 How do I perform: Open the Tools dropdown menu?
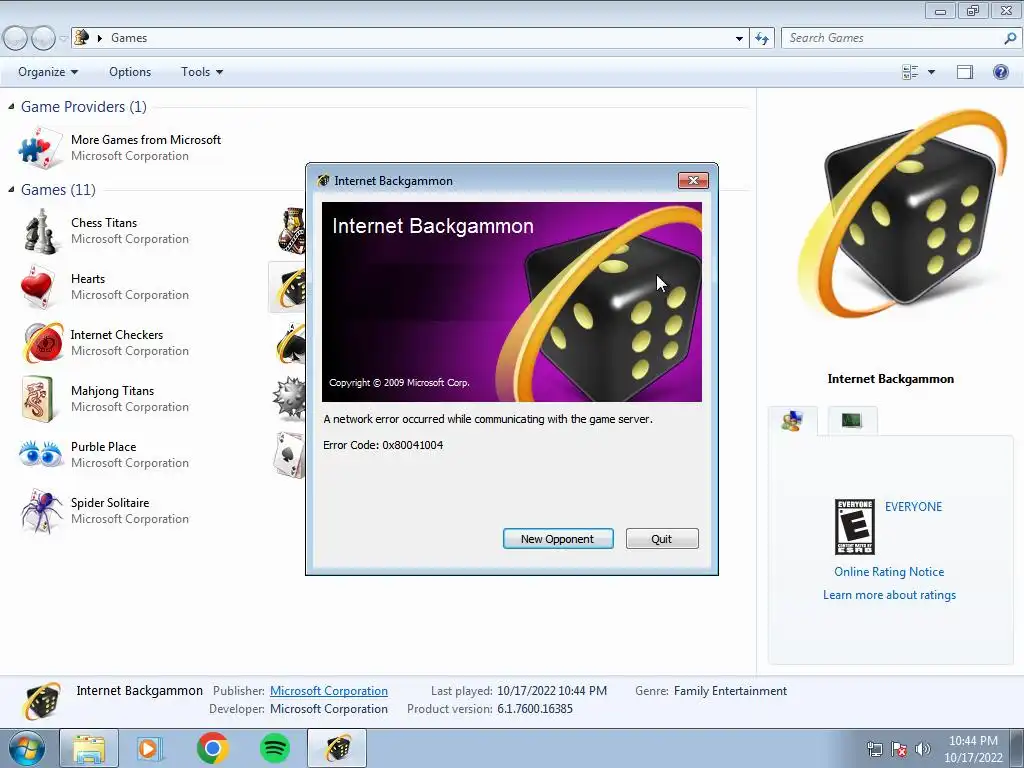tap(202, 72)
